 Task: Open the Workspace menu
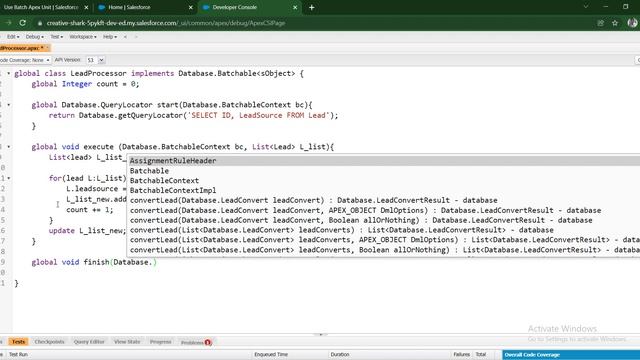click(83, 37)
